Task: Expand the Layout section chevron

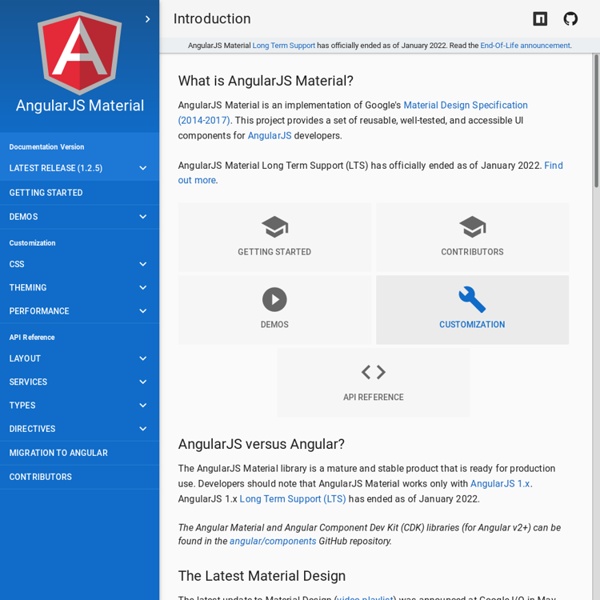Action: pyautogui.click(x=143, y=358)
